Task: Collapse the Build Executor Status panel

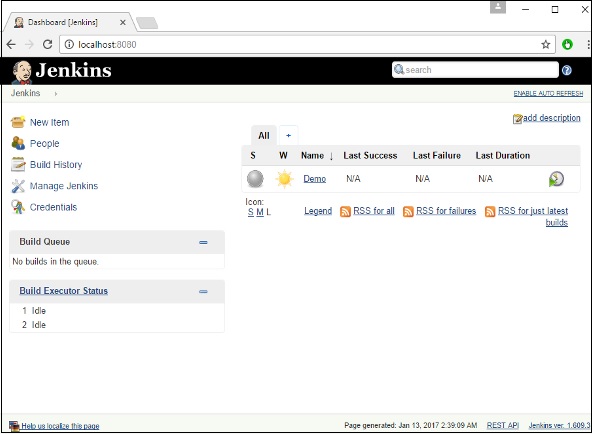Action: click(x=203, y=291)
